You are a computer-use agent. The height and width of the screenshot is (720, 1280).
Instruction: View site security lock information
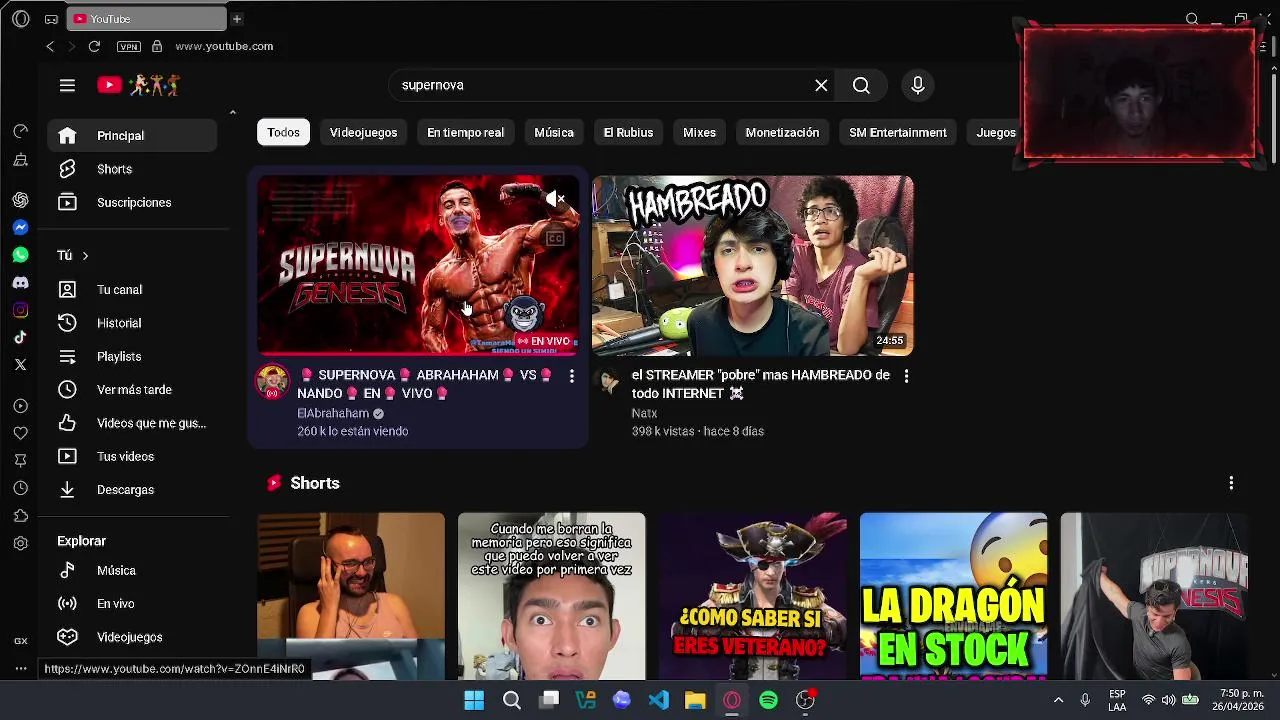click(157, 46)
